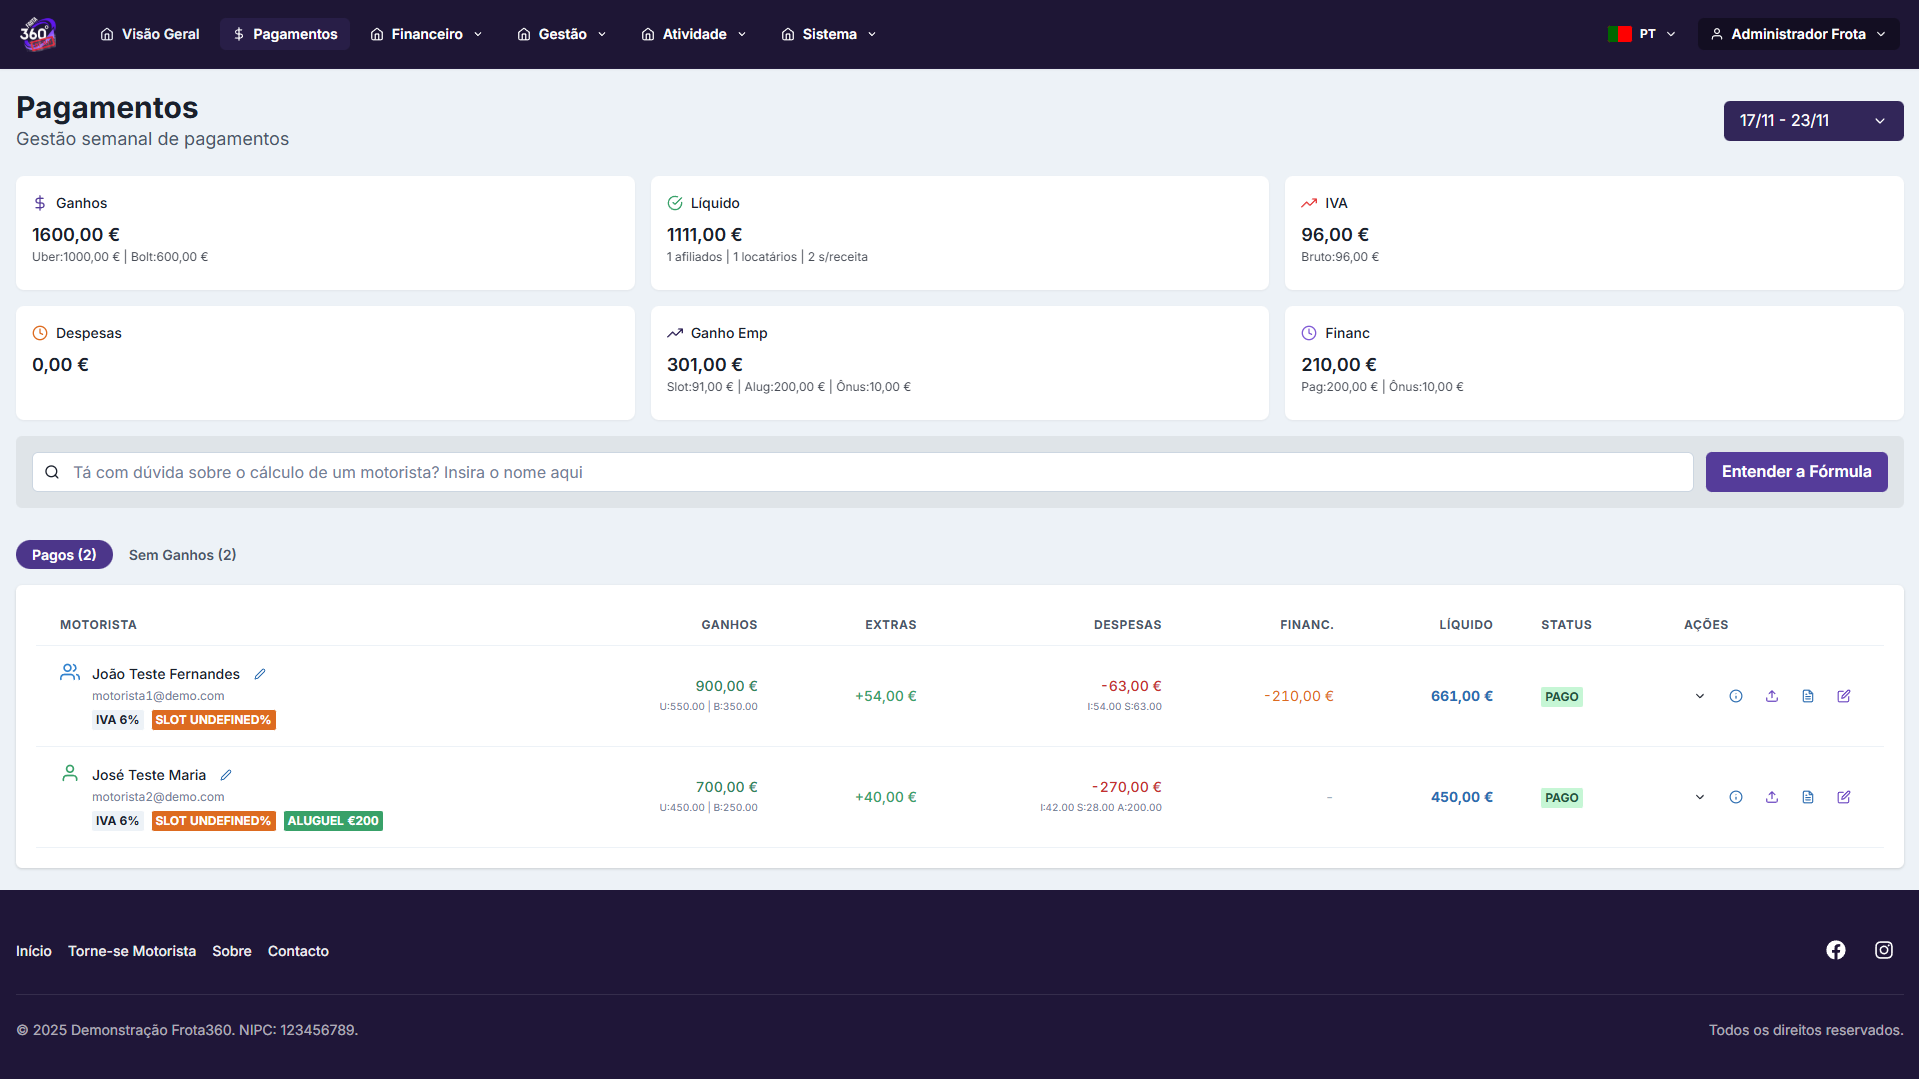Open the PT language selector
Image resolution: width=1919 pixels, height=1079 pixels.
point(1642,34)
